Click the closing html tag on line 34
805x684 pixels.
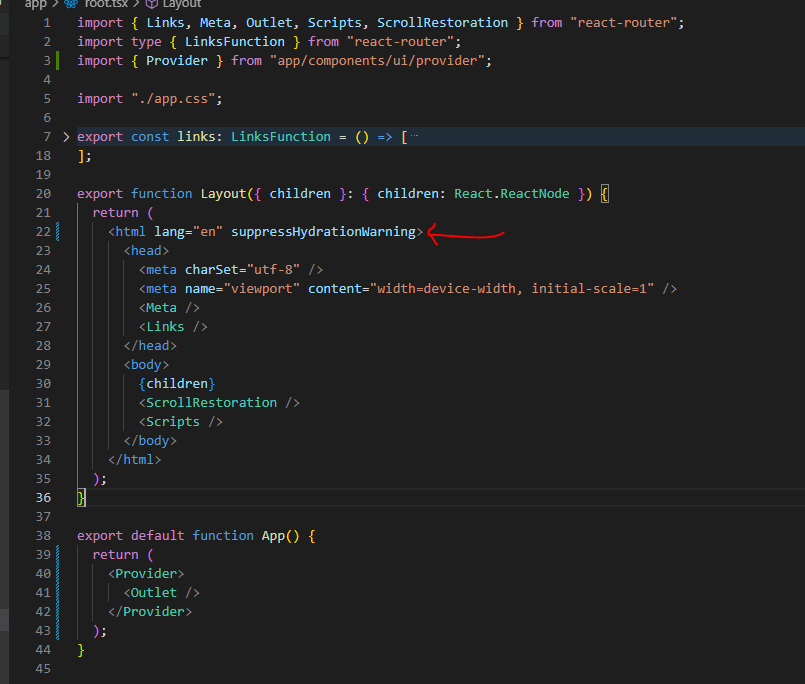[135, 460]
